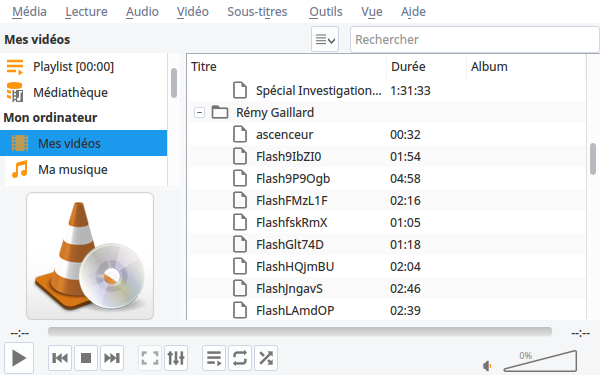
Task: Click file icon next to FlashfskRmX
Action: click(240, 223)
